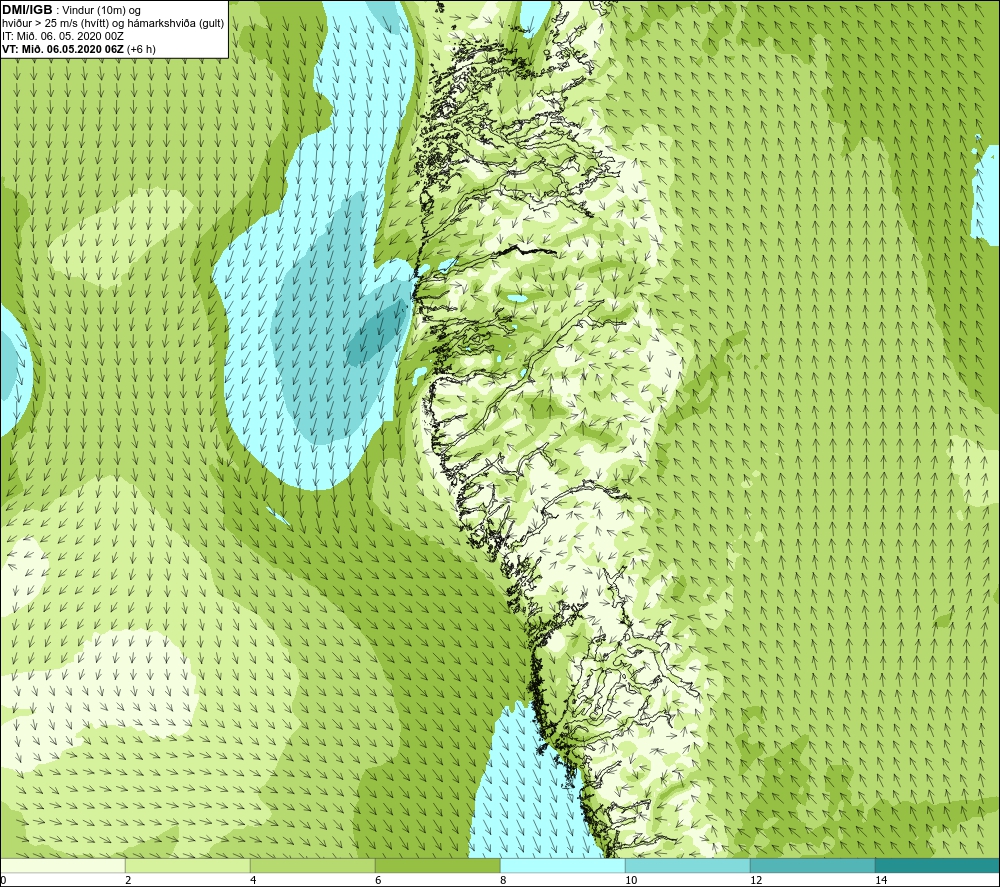The width and height of the screenshot is (1000, 887).
Task: Click the 'VT: Mið. 06.05.2020 06Z' valid time
Action: tap(63, 49)
